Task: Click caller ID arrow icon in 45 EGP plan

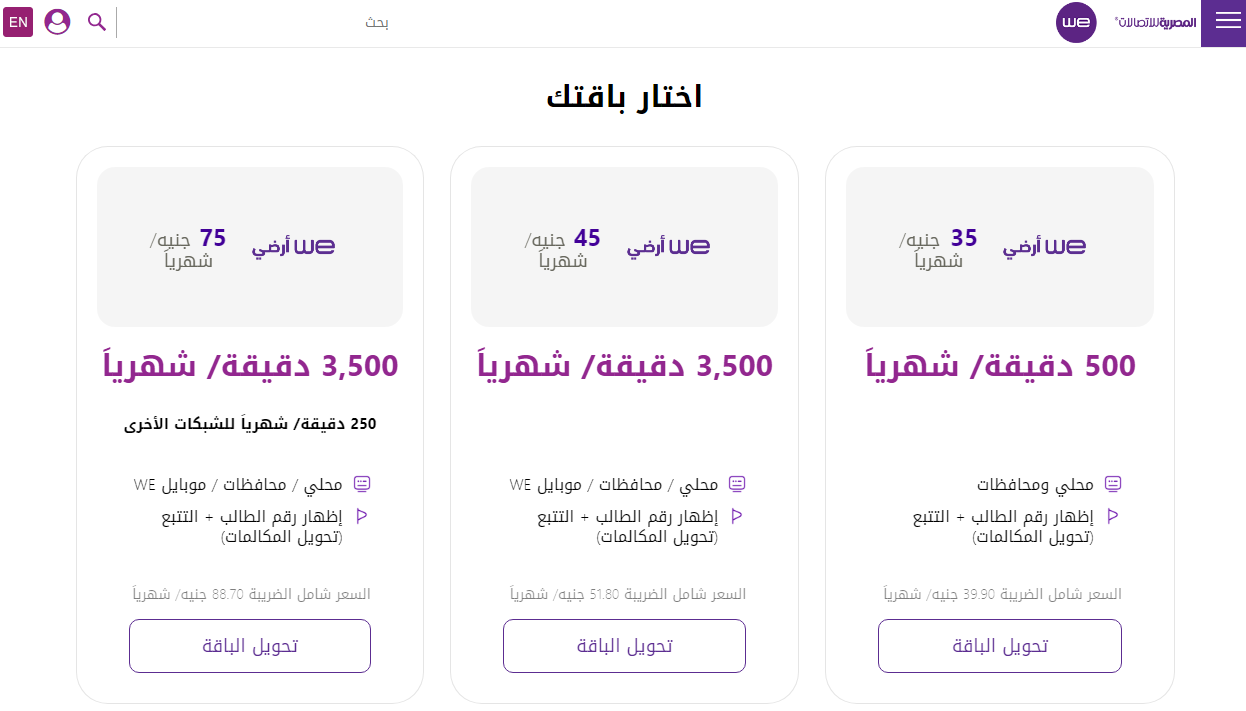Action: [737, 516]
